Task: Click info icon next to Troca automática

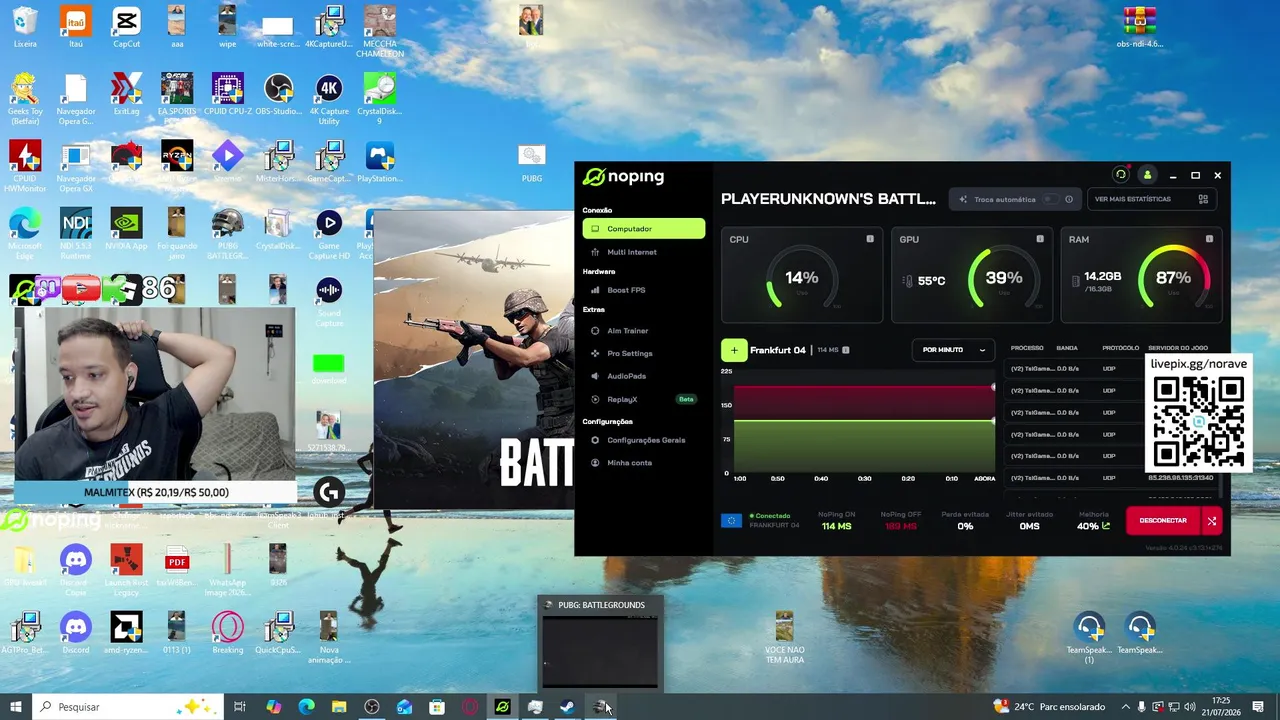Action: coord(1069,199)
